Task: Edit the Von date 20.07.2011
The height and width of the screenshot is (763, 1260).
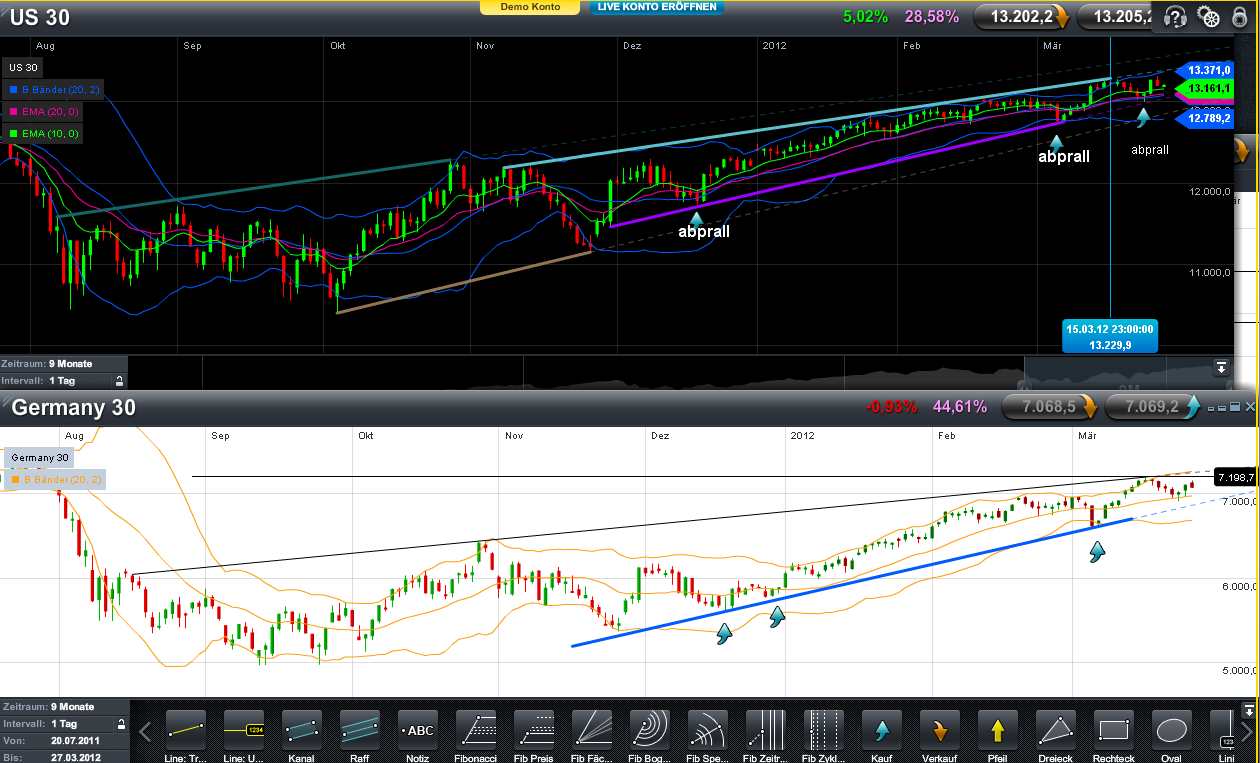Action: point(64,741)
